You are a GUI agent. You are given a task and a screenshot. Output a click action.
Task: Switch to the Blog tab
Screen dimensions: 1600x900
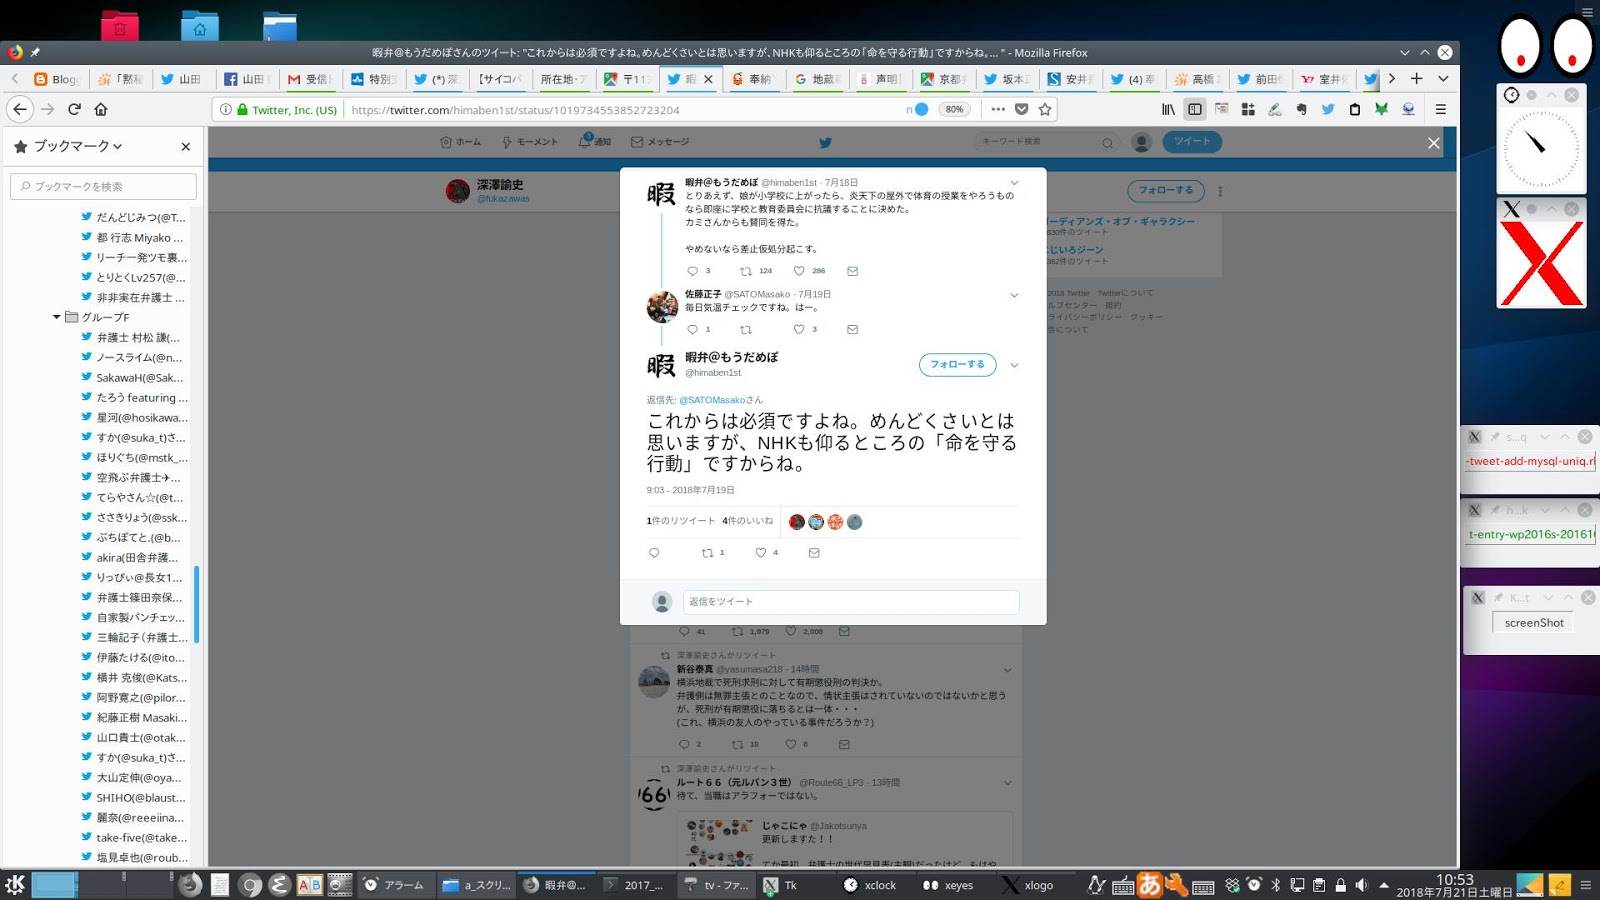click(x=58, y=79)
